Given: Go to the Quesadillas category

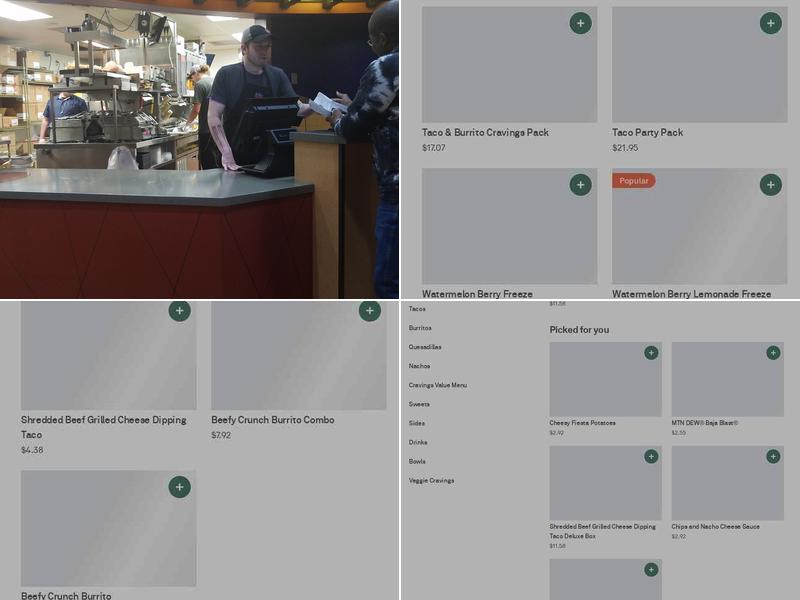Looking at the screenshot, I should point(425,347).
